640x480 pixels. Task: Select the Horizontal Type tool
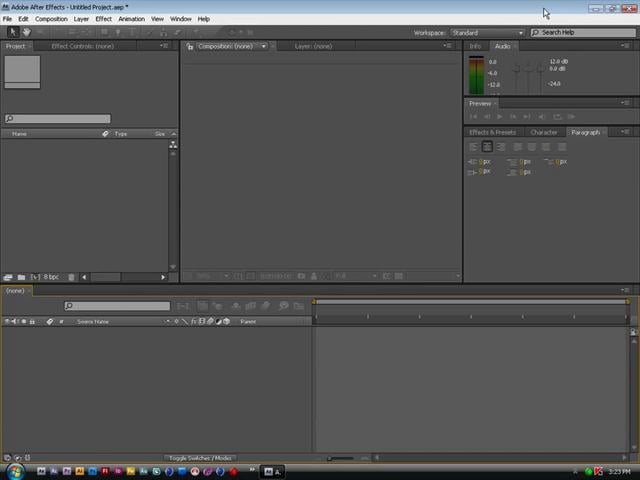[x=132, y=32]
